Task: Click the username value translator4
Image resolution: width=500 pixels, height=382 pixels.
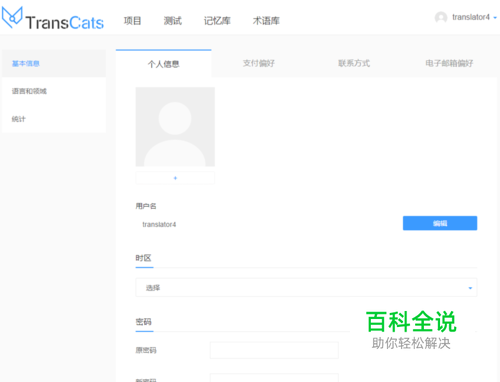Action: (x=159, y=224)
